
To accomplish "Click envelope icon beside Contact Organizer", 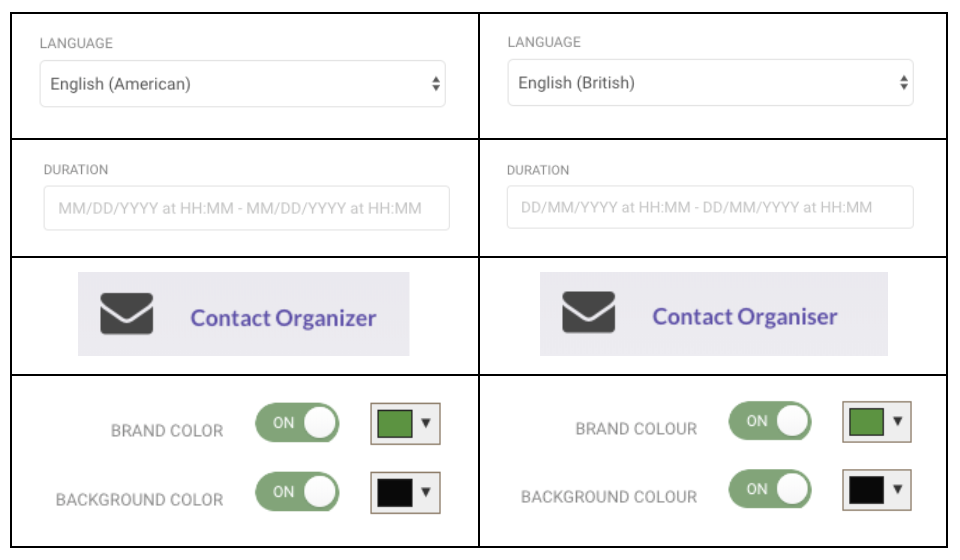I will [x=127, y=313].
